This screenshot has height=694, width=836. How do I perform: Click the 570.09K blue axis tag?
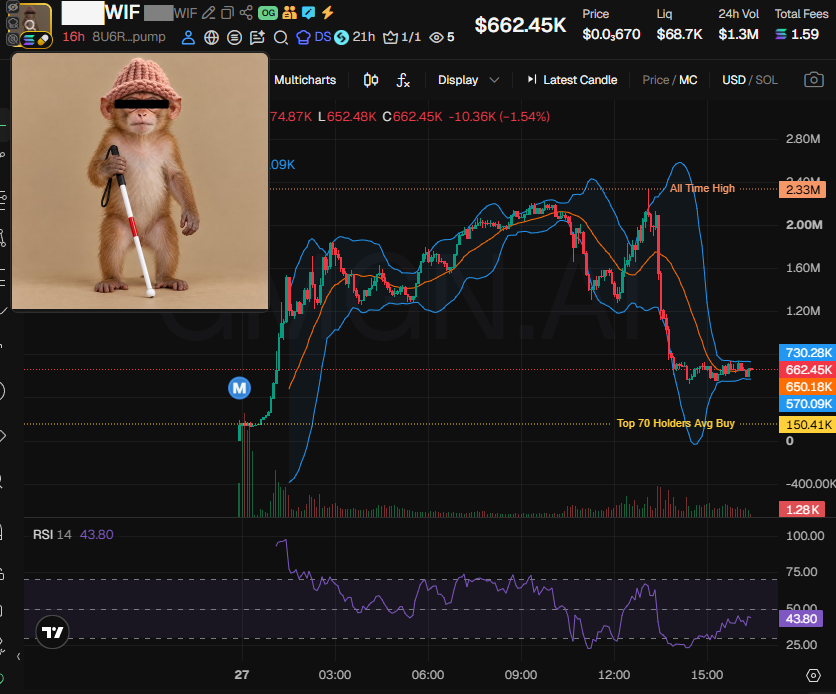(x=807, y=404)
